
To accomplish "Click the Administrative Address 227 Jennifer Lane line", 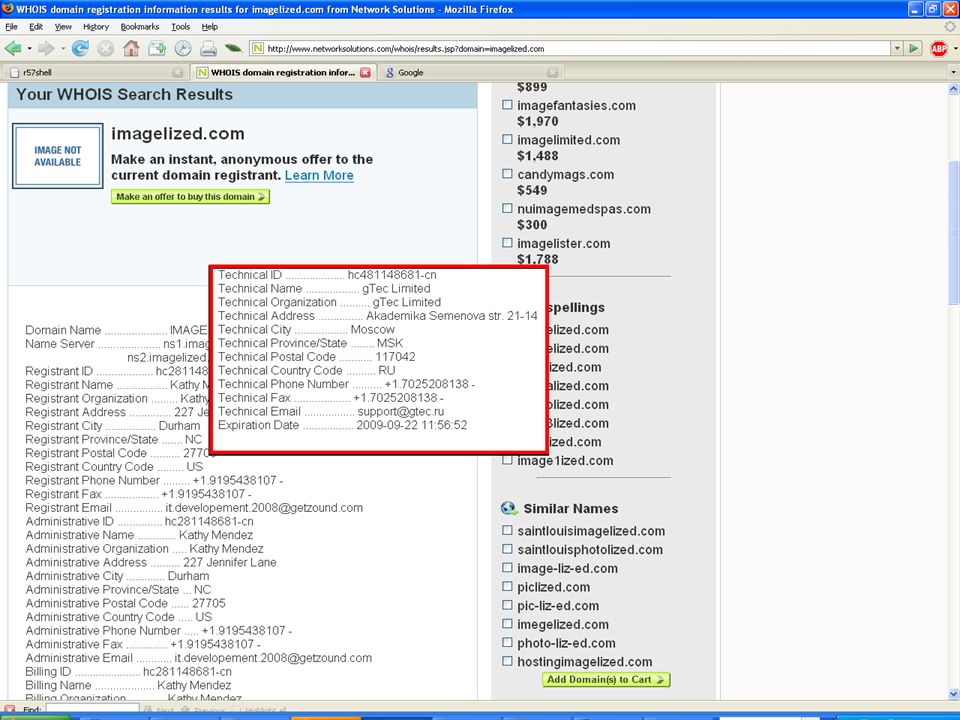I will 151,562.
